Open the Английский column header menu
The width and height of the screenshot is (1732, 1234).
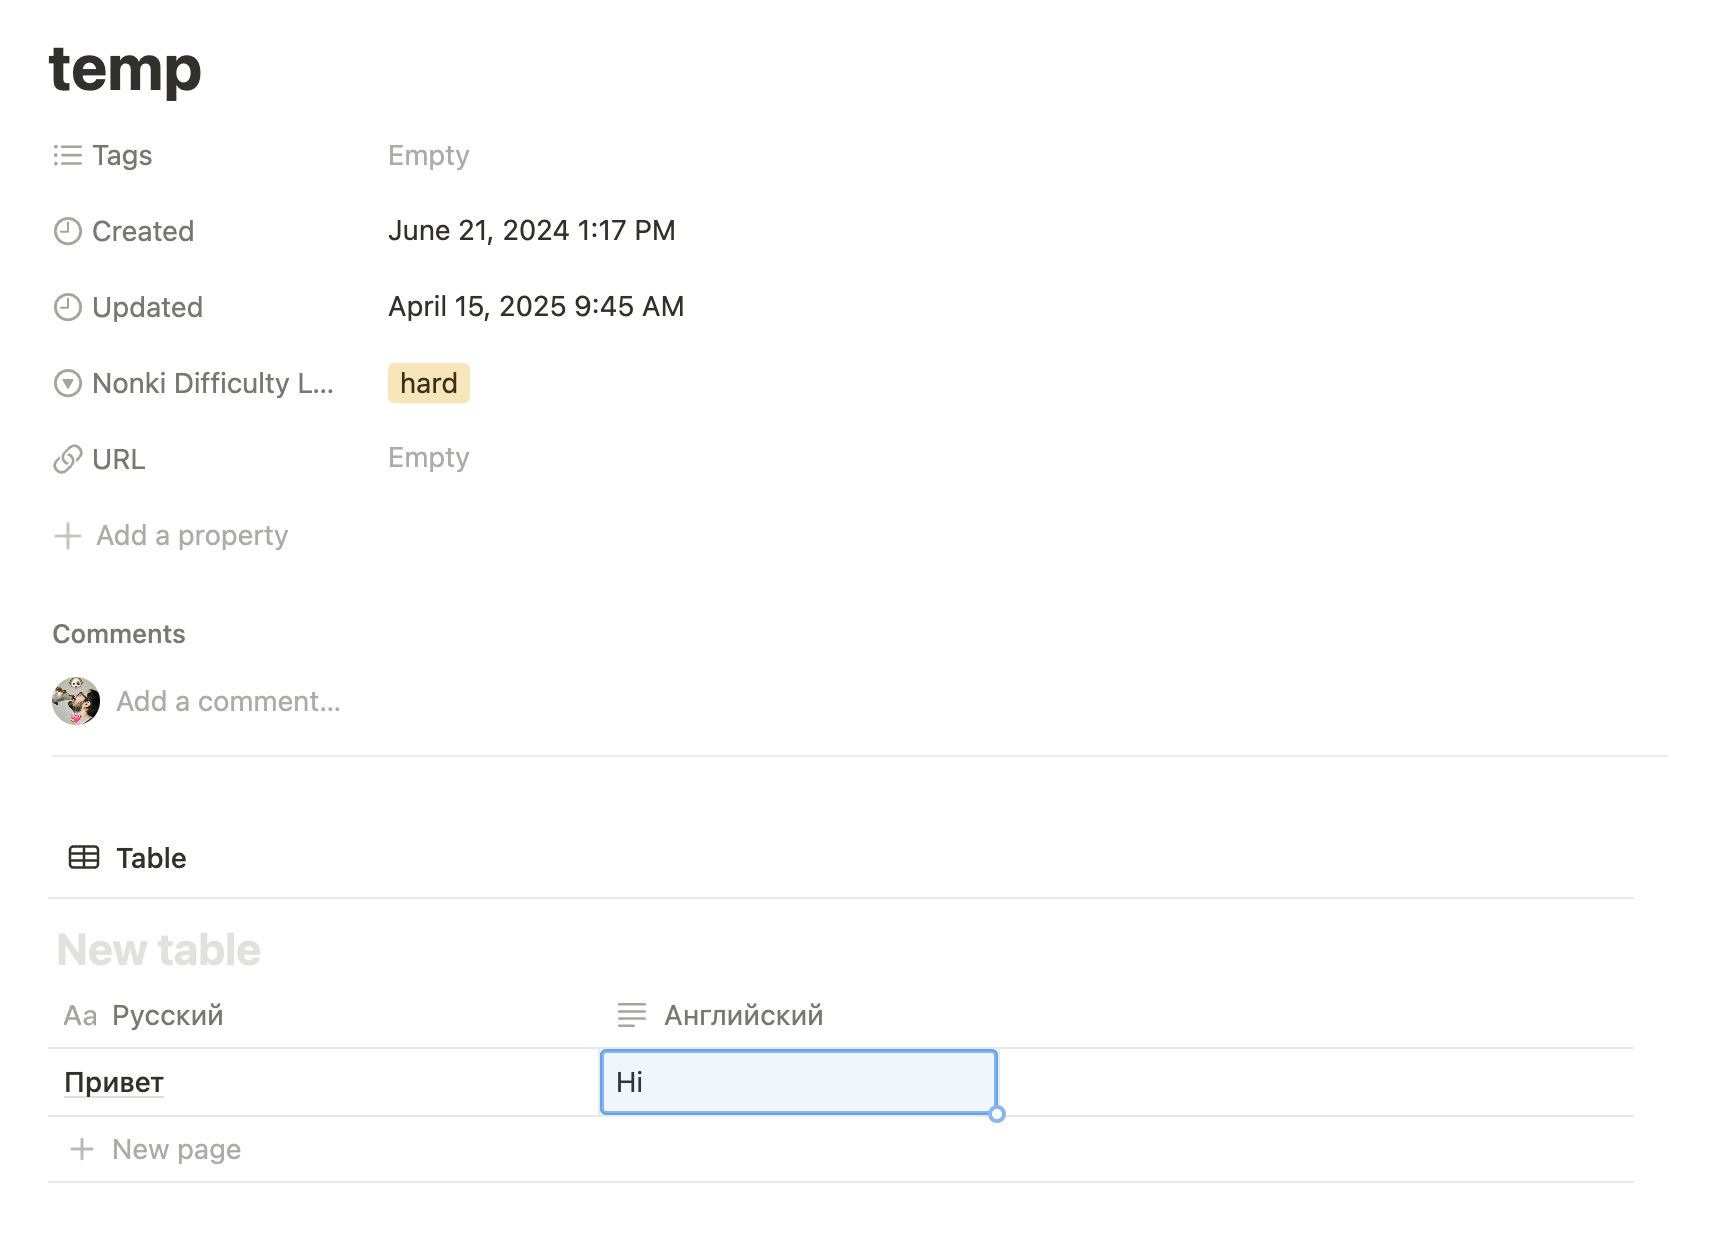743,1015
